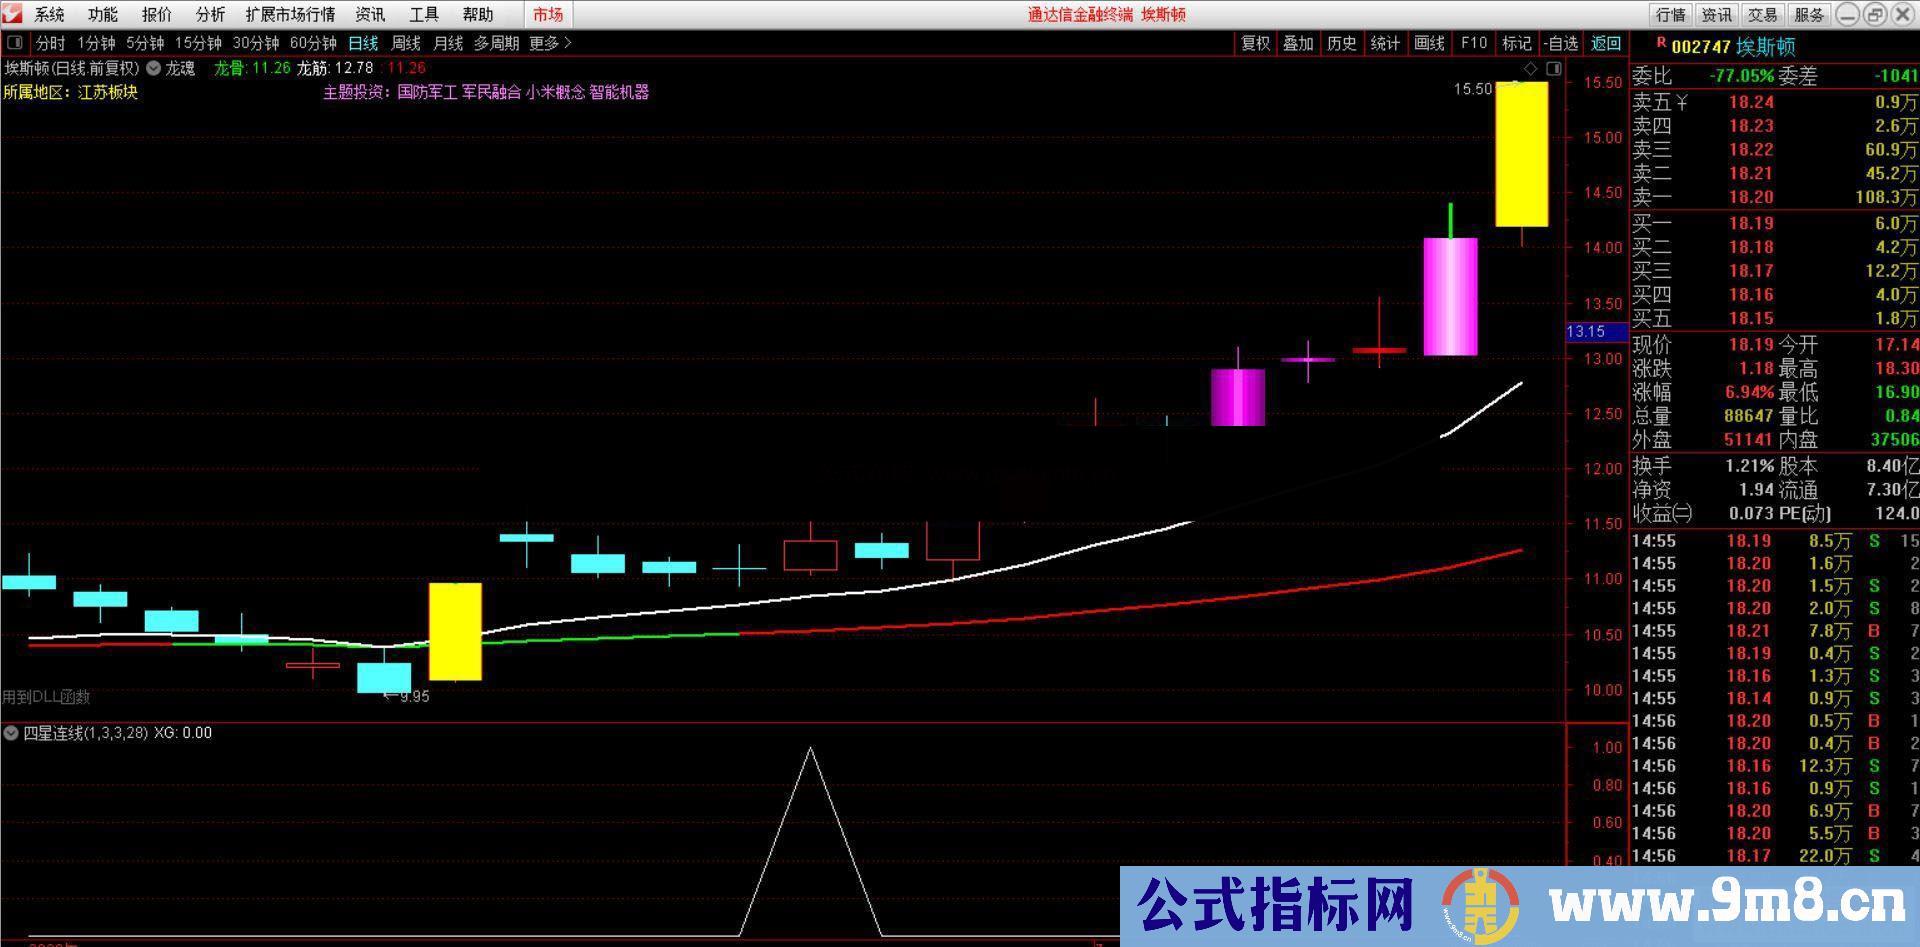
Task: Click the 智能机器 theme link
Action: 619,92
